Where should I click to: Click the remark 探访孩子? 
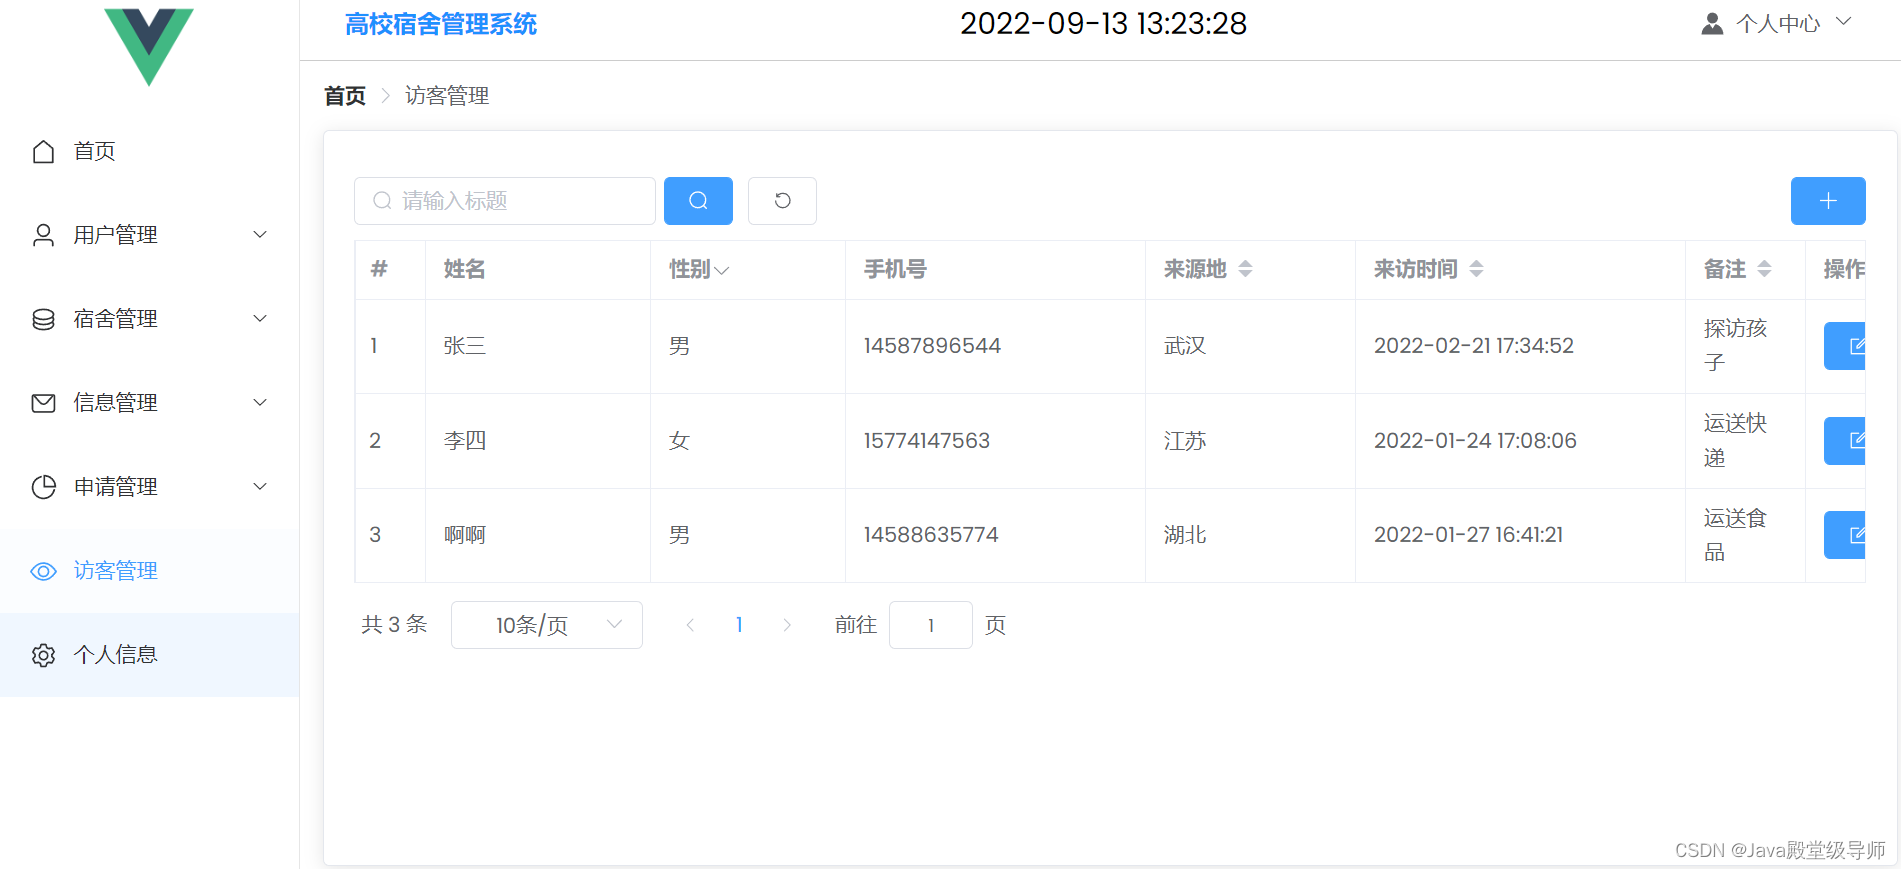[1736, 345]
